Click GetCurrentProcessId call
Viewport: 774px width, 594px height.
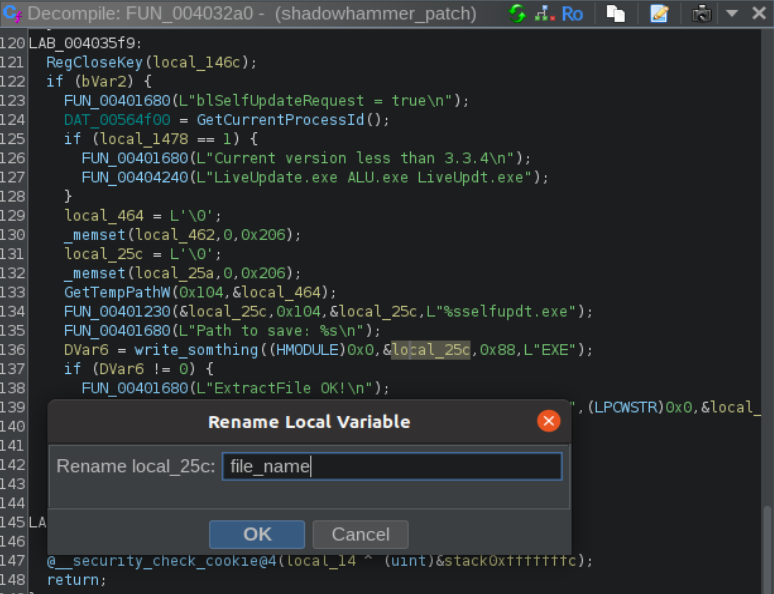pos(280,120)
